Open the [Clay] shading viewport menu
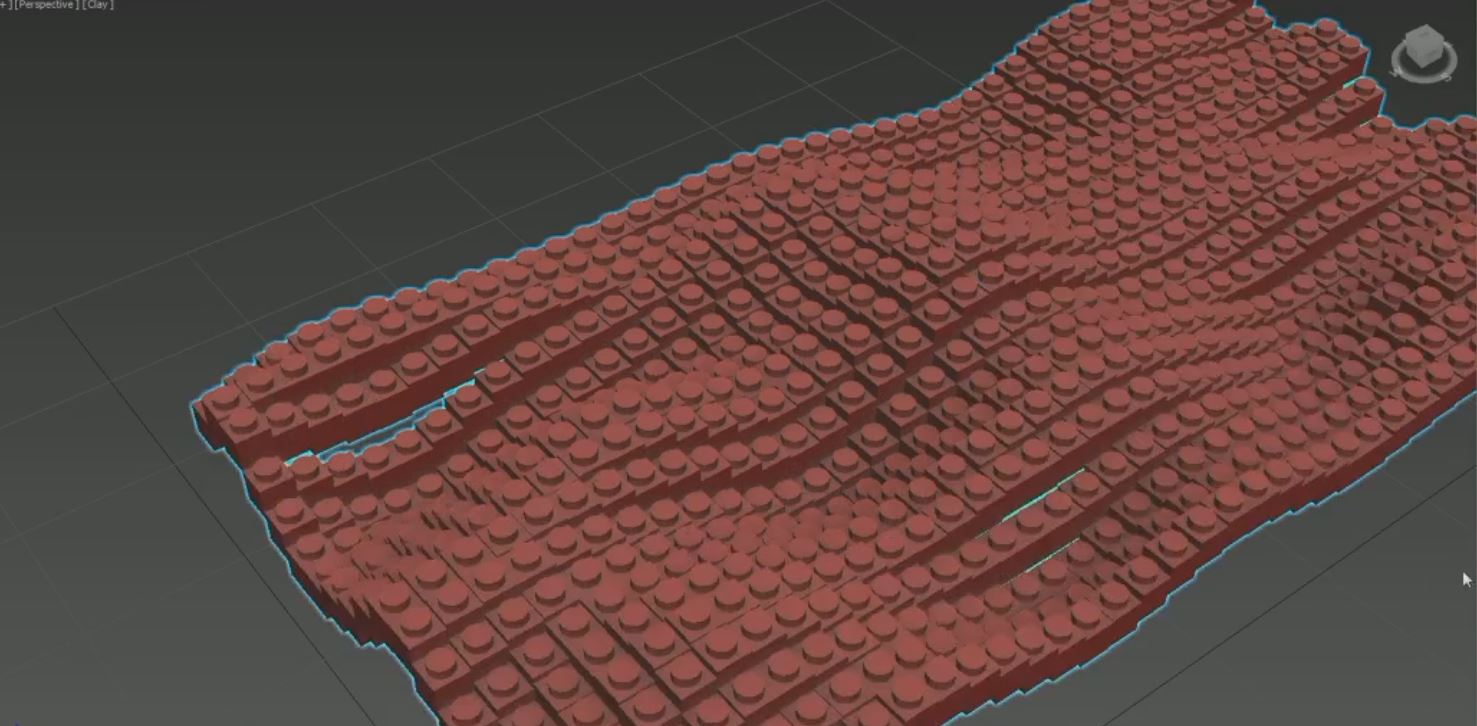 pos(96,4)
